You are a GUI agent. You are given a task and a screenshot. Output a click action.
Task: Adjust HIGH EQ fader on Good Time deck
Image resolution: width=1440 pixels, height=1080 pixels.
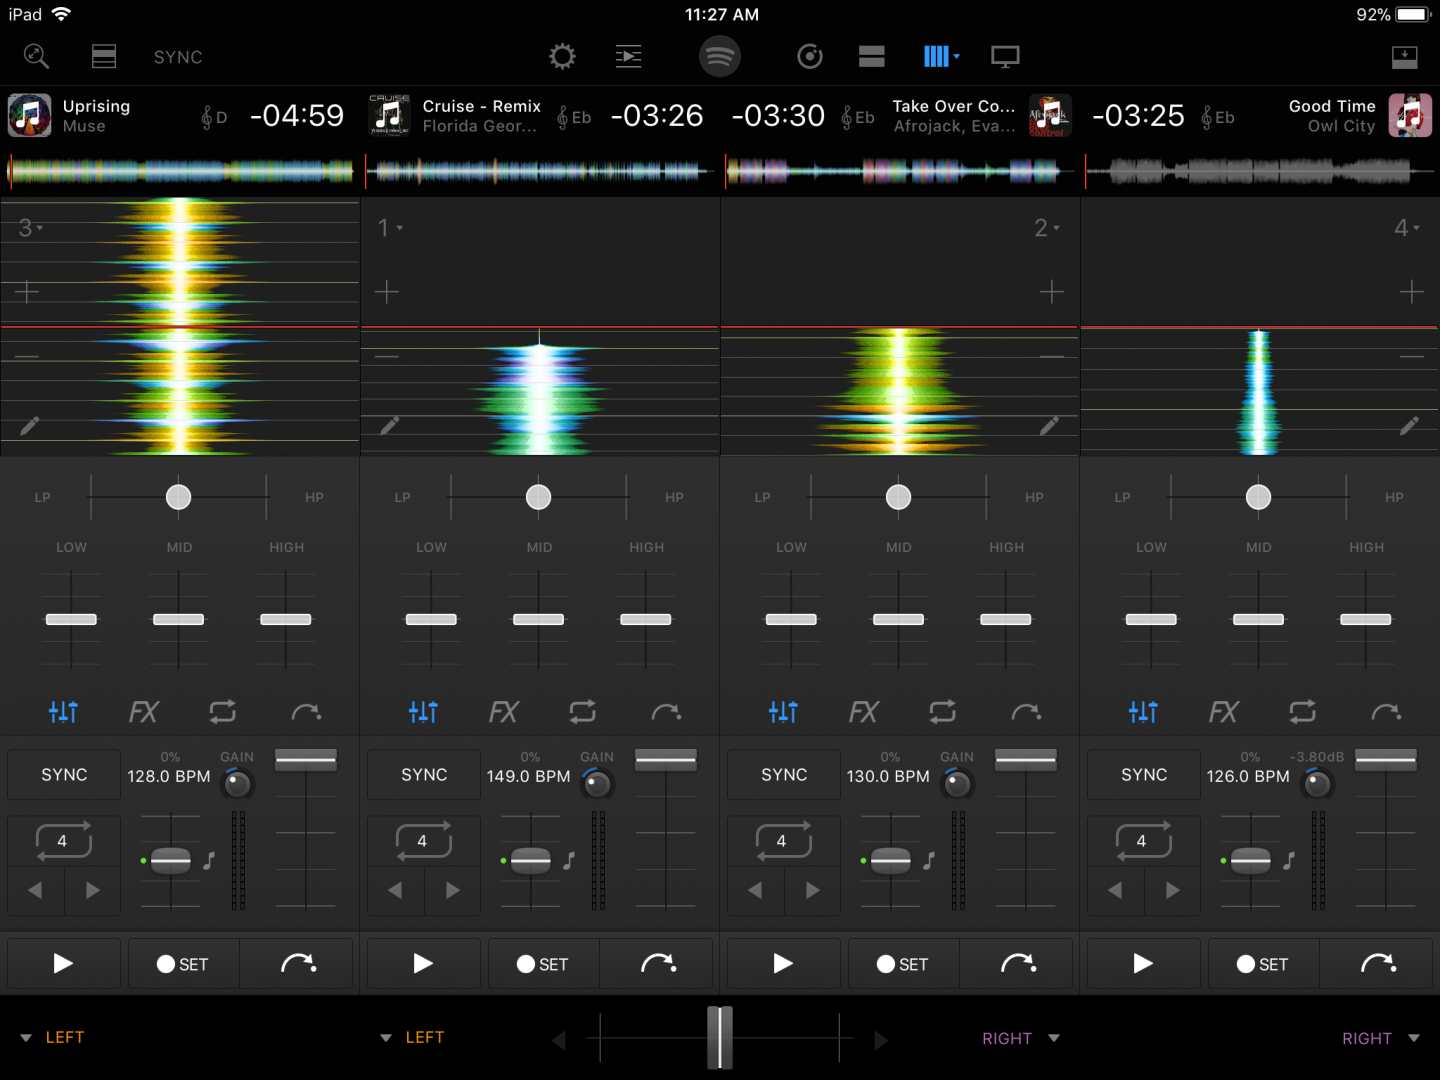click(1366, 619)
